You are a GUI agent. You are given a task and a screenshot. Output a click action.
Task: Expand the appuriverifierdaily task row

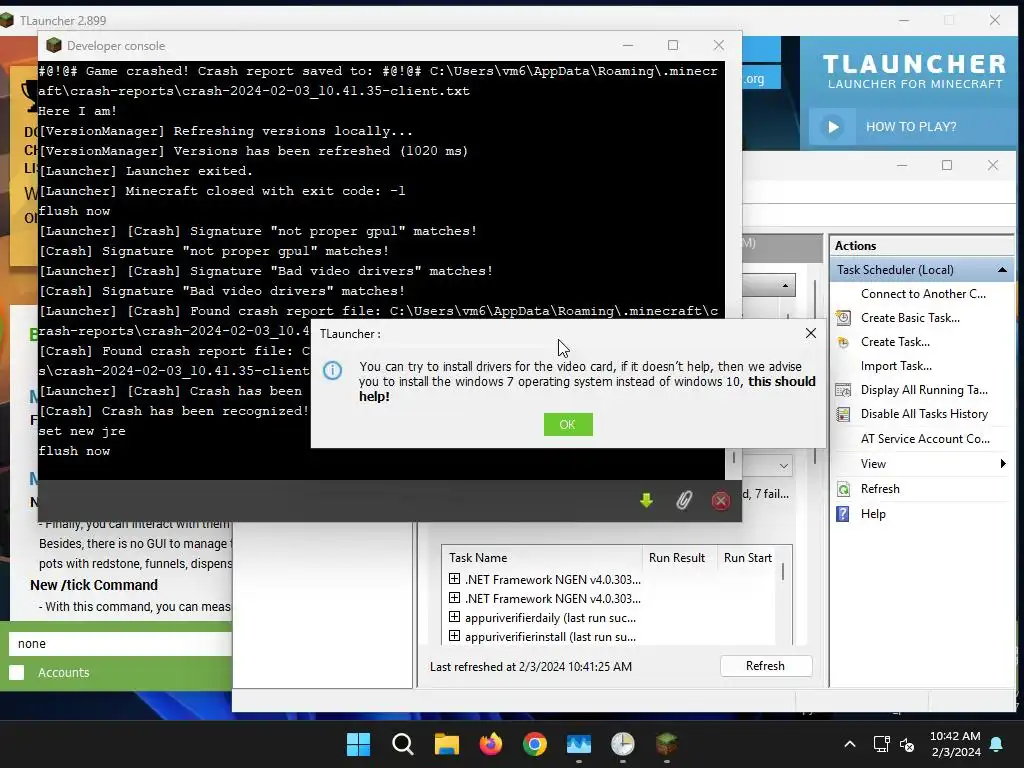click(455, 617)
